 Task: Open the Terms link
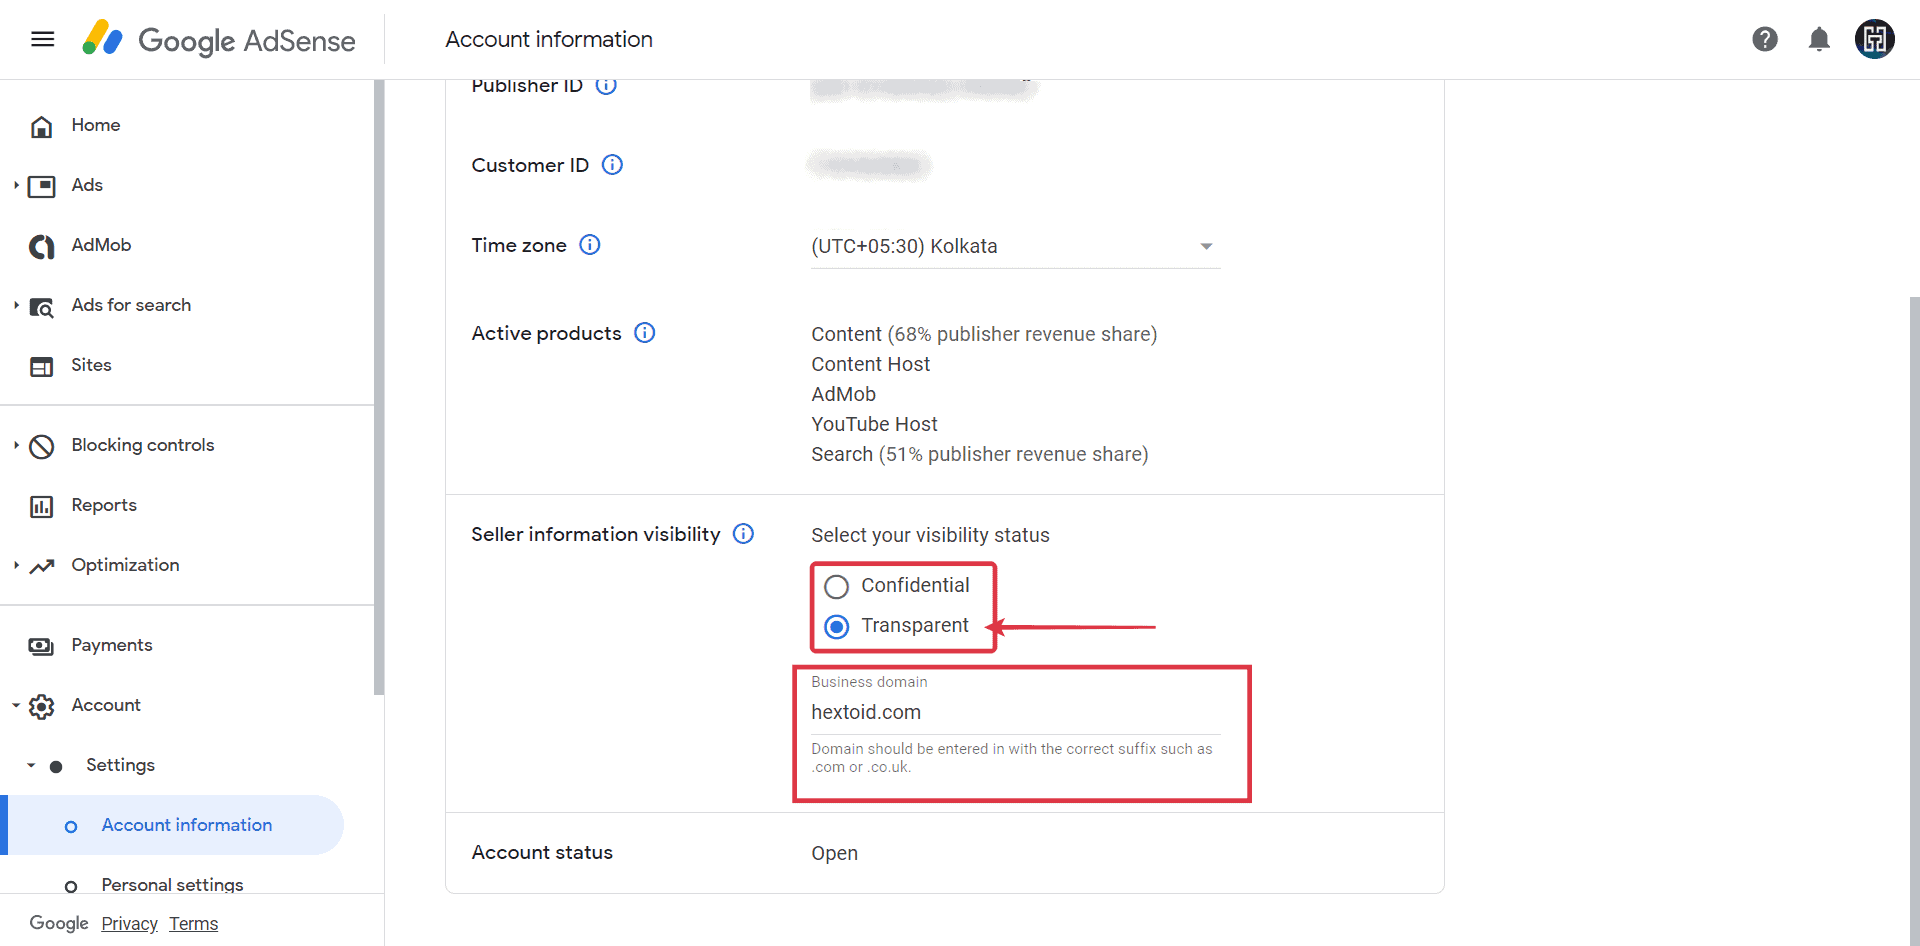pos(193,924)
